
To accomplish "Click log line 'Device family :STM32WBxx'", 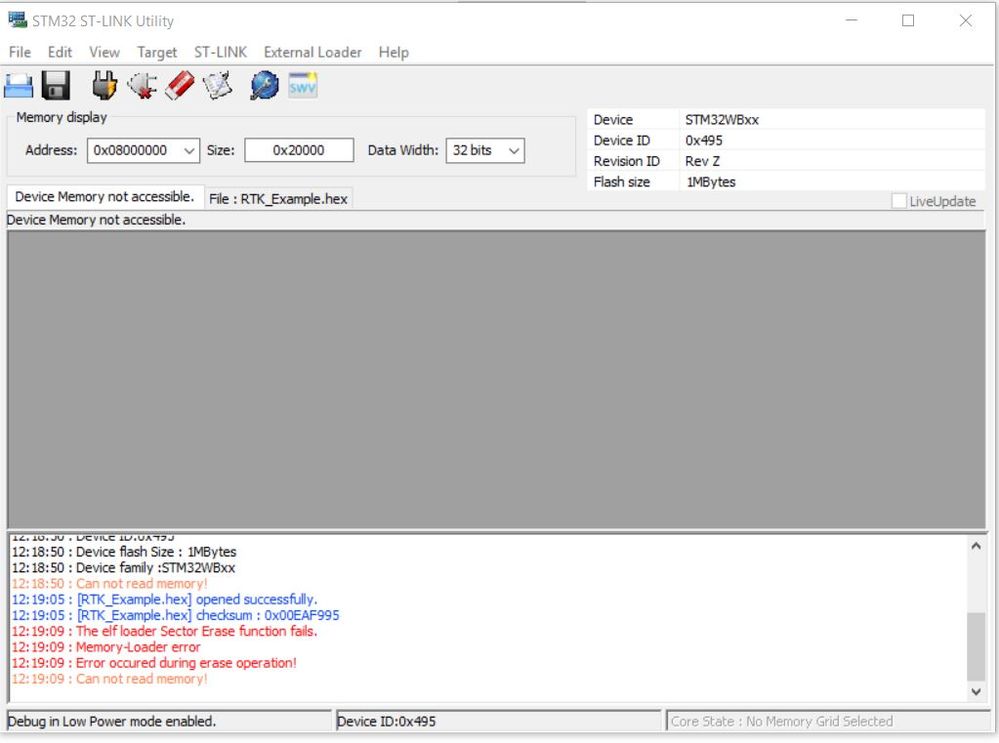I will 124,568.
